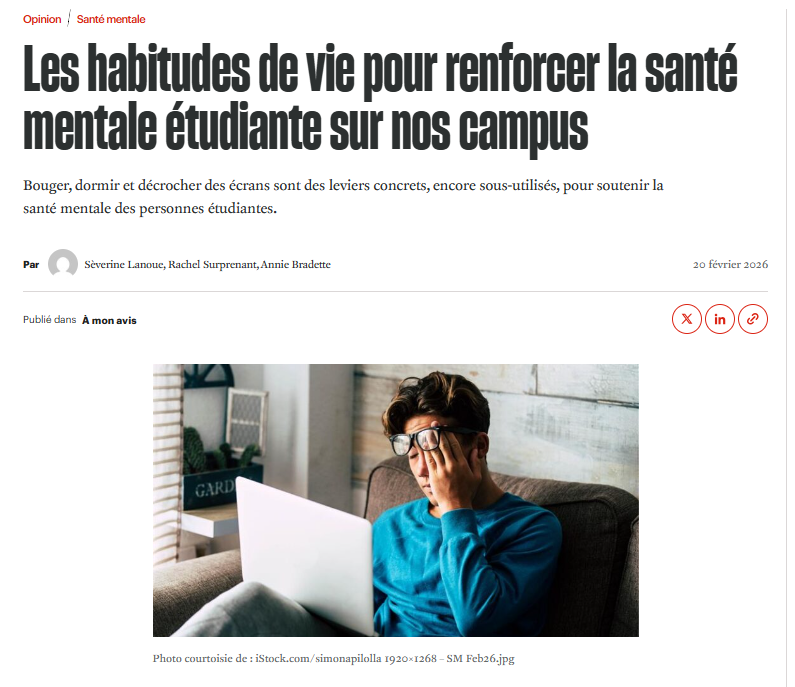Screen dimensions: 795x687
Task: Click the 20 février 2026 date
Action: (731, 264)
